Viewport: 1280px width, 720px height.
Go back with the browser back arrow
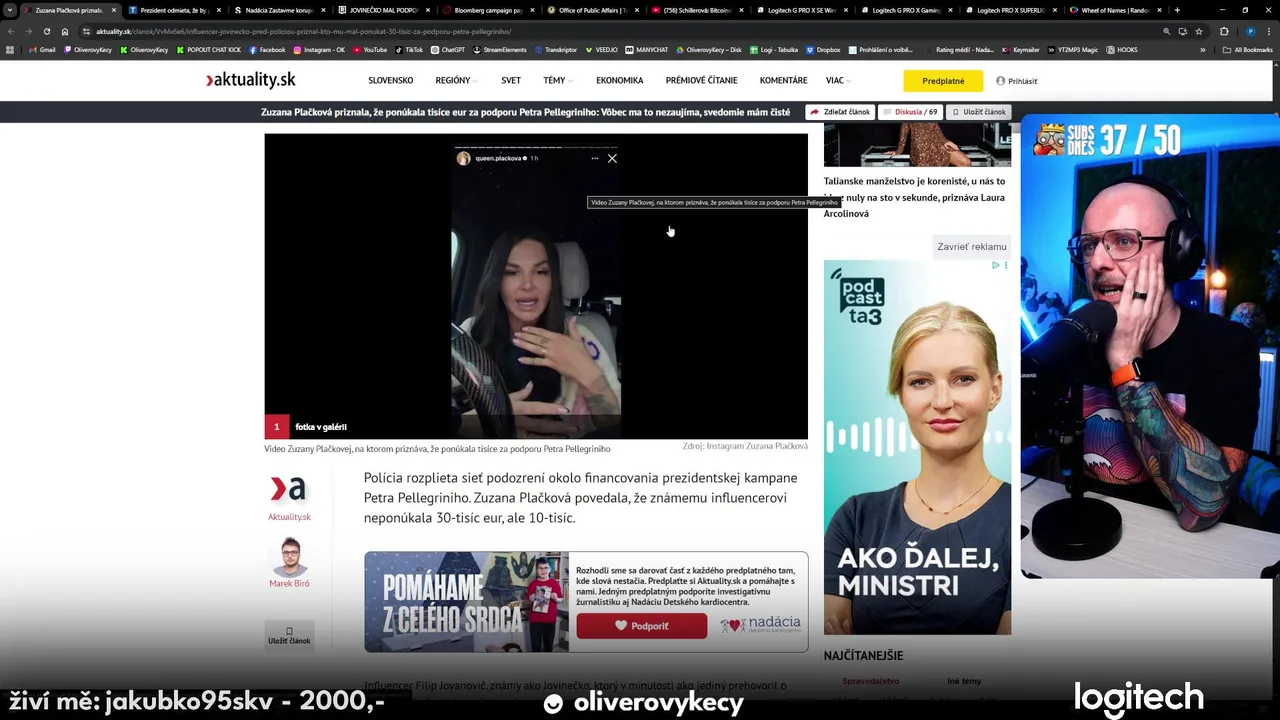pos(11,31)
